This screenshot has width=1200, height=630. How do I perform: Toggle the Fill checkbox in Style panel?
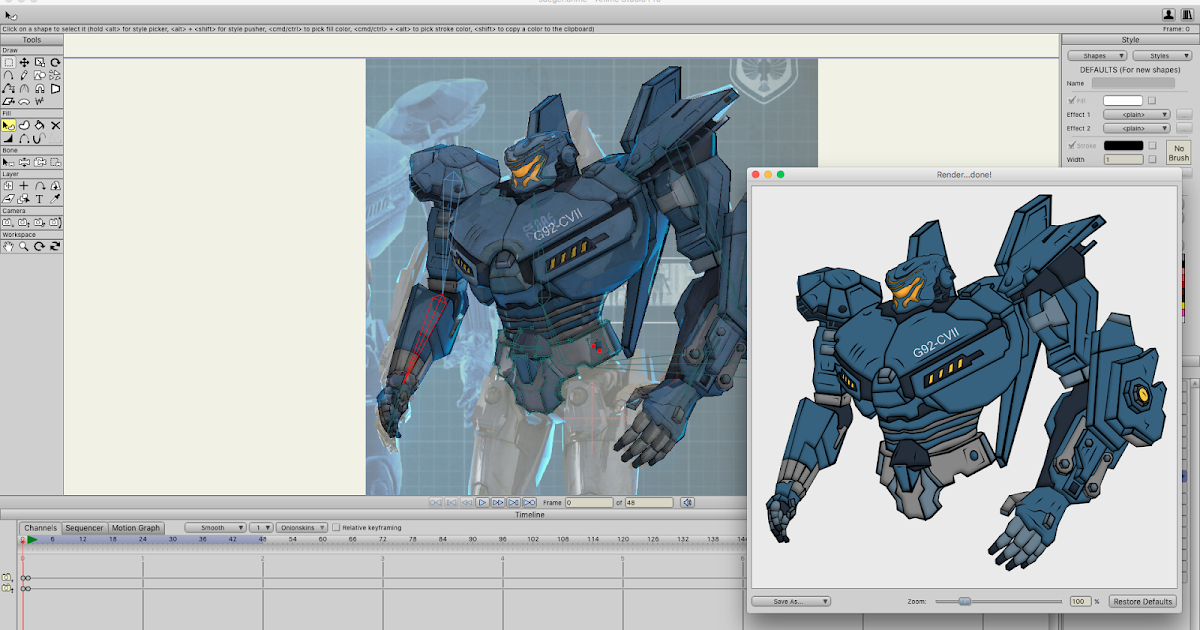1071,100
